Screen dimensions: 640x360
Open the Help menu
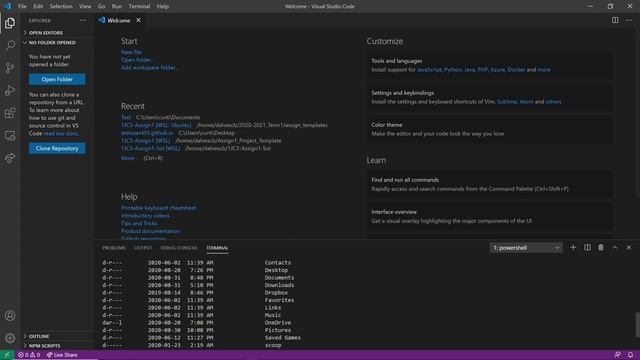[x=162, y=6]
